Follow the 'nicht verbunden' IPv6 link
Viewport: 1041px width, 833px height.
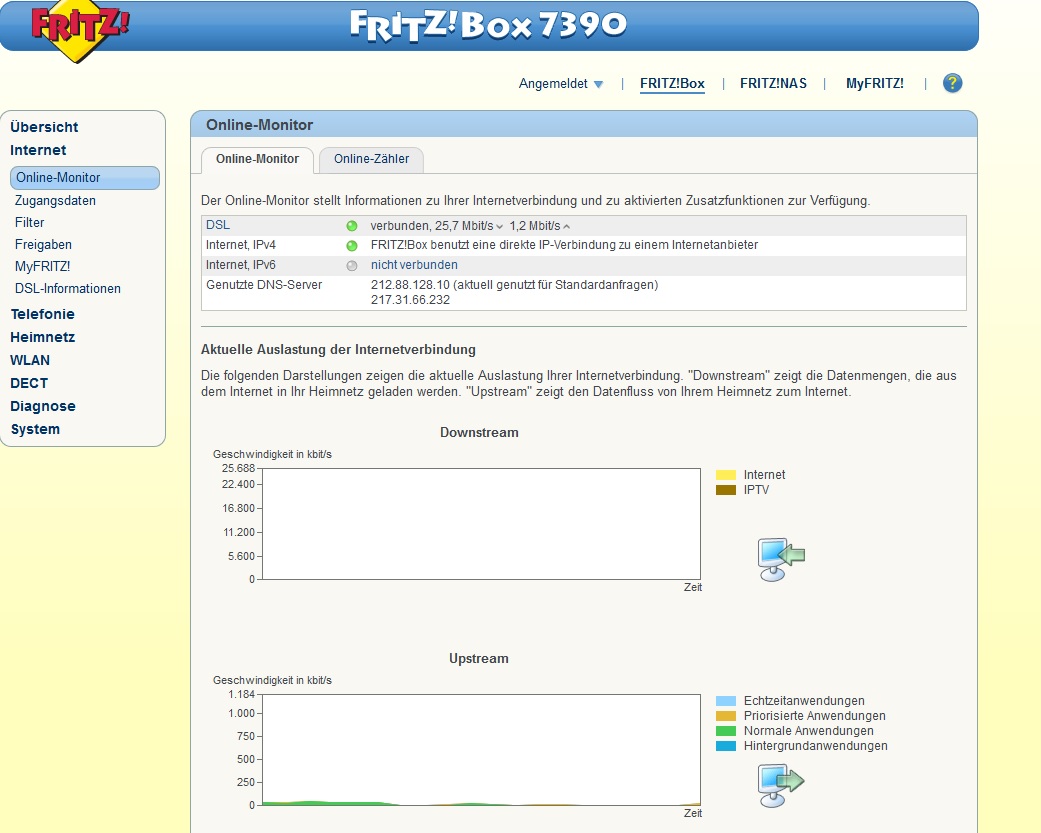point(414,265)
